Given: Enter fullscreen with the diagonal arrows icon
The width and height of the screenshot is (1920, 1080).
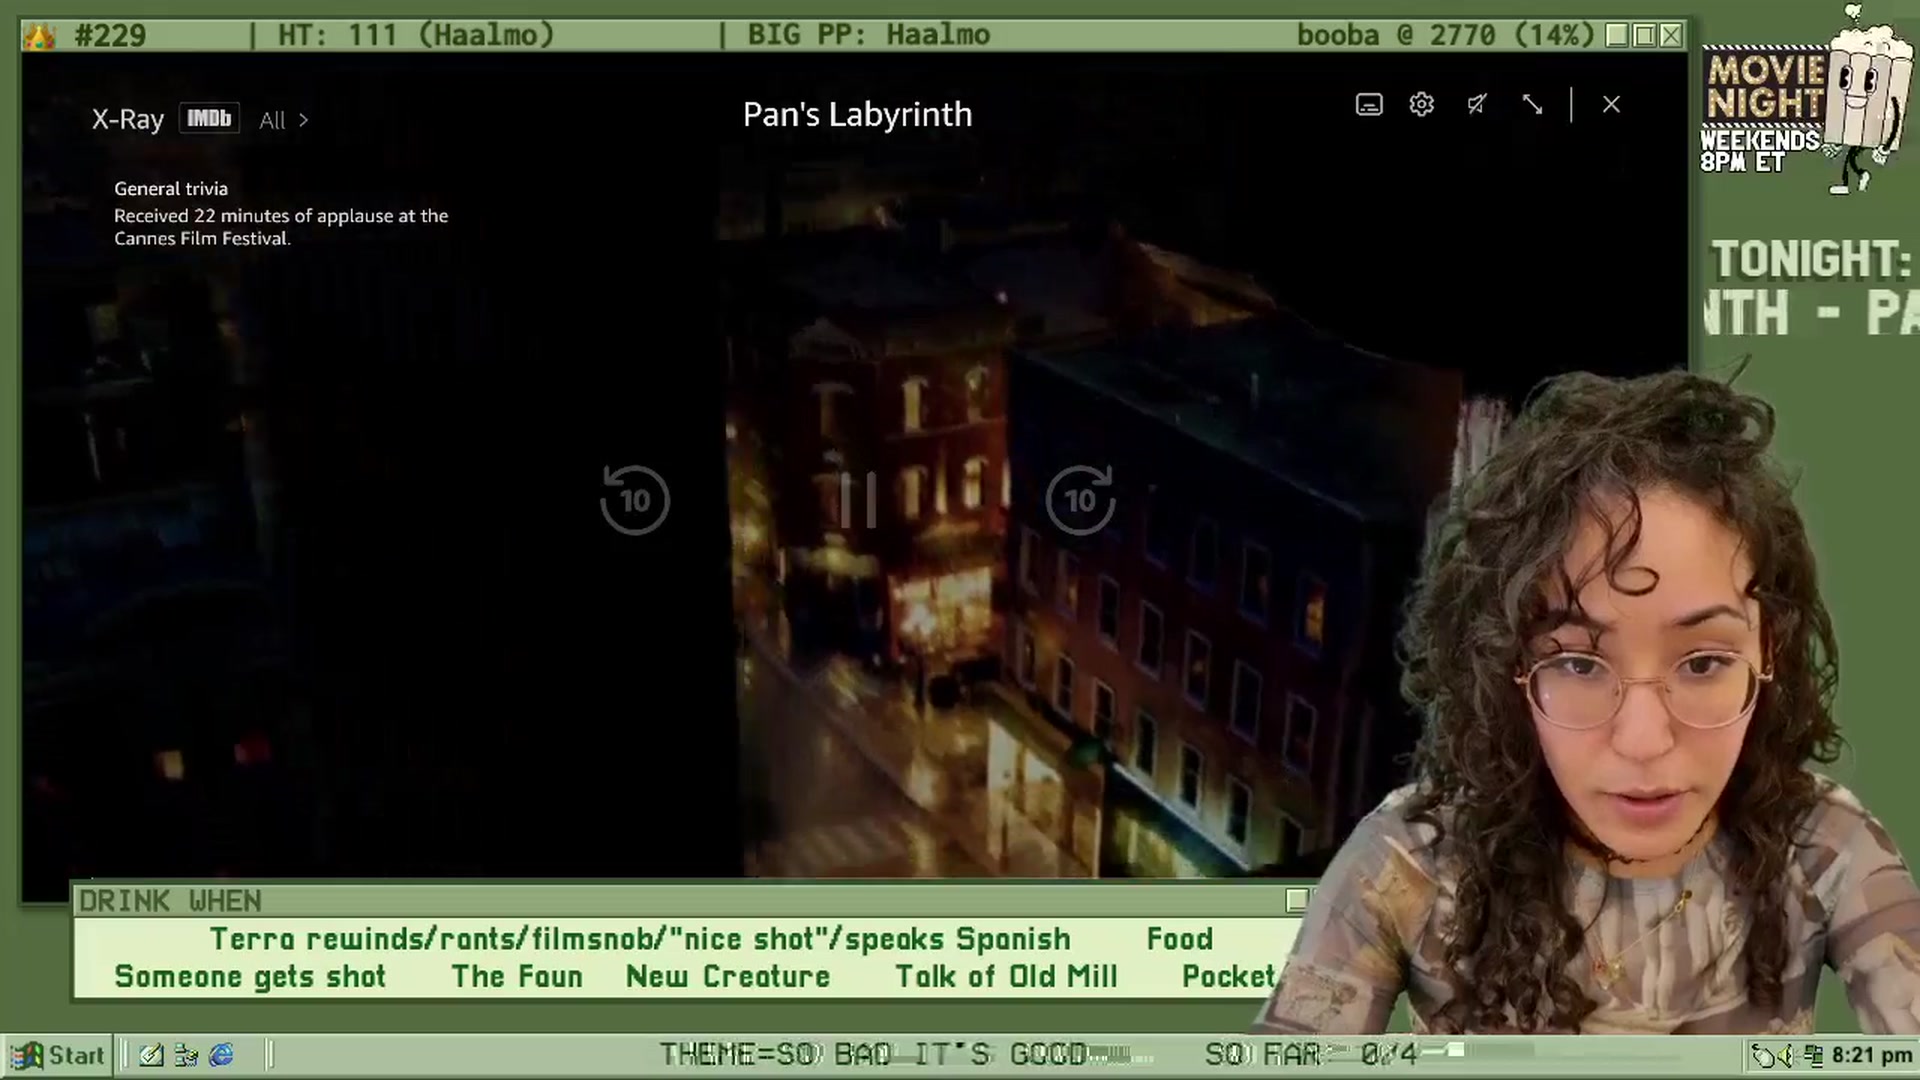Looking at the screenshot, I should (1532, 104).
